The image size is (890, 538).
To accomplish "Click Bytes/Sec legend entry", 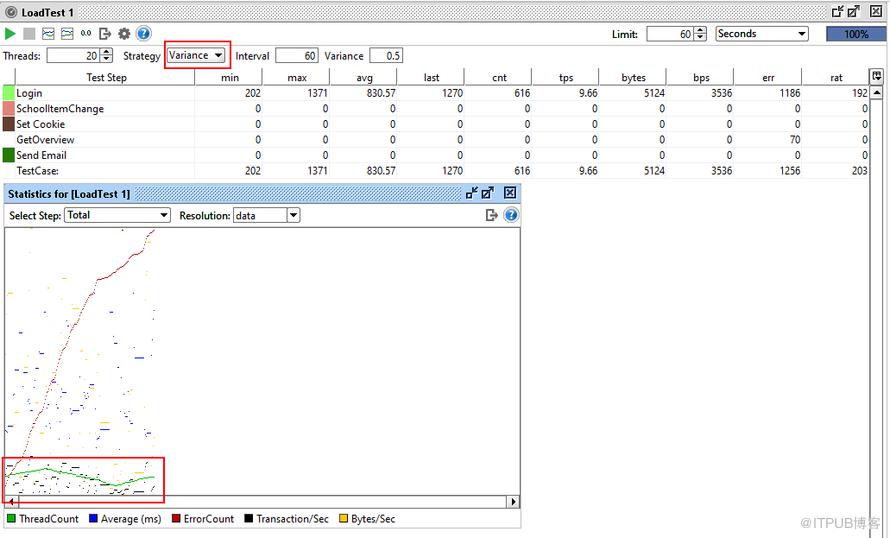I will click(x=367, y=519).
